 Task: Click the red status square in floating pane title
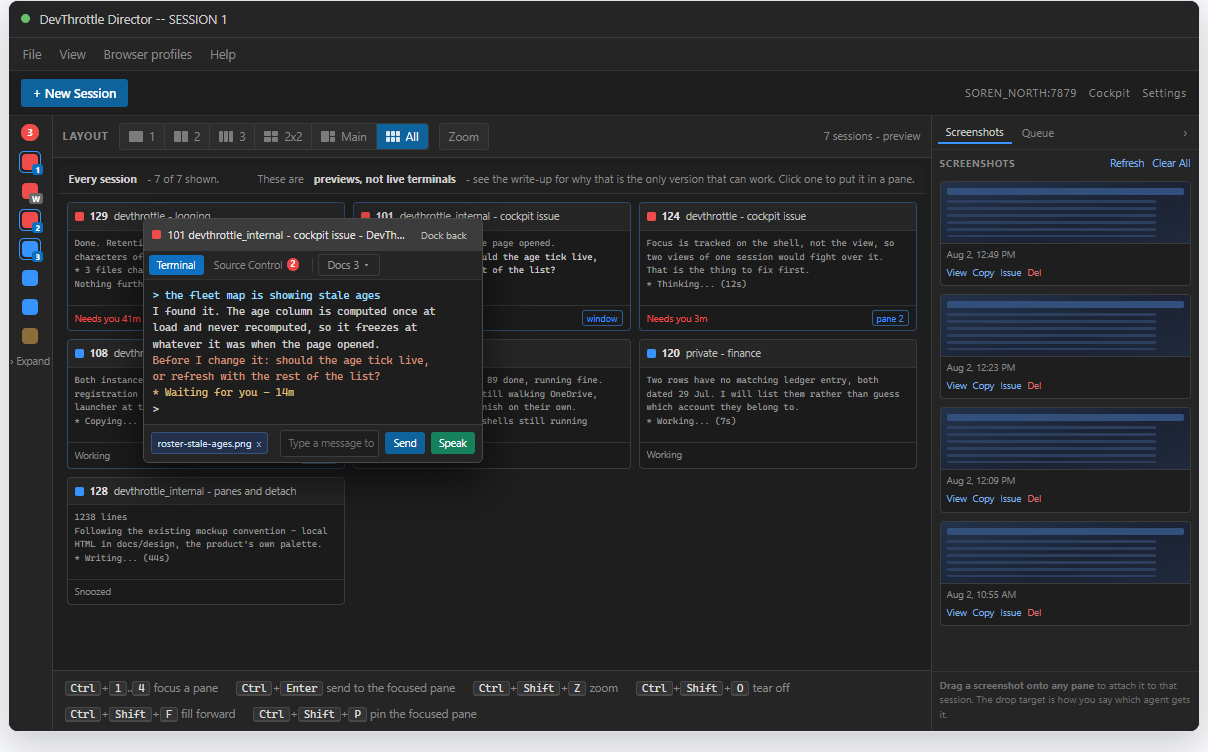[158, 235]
